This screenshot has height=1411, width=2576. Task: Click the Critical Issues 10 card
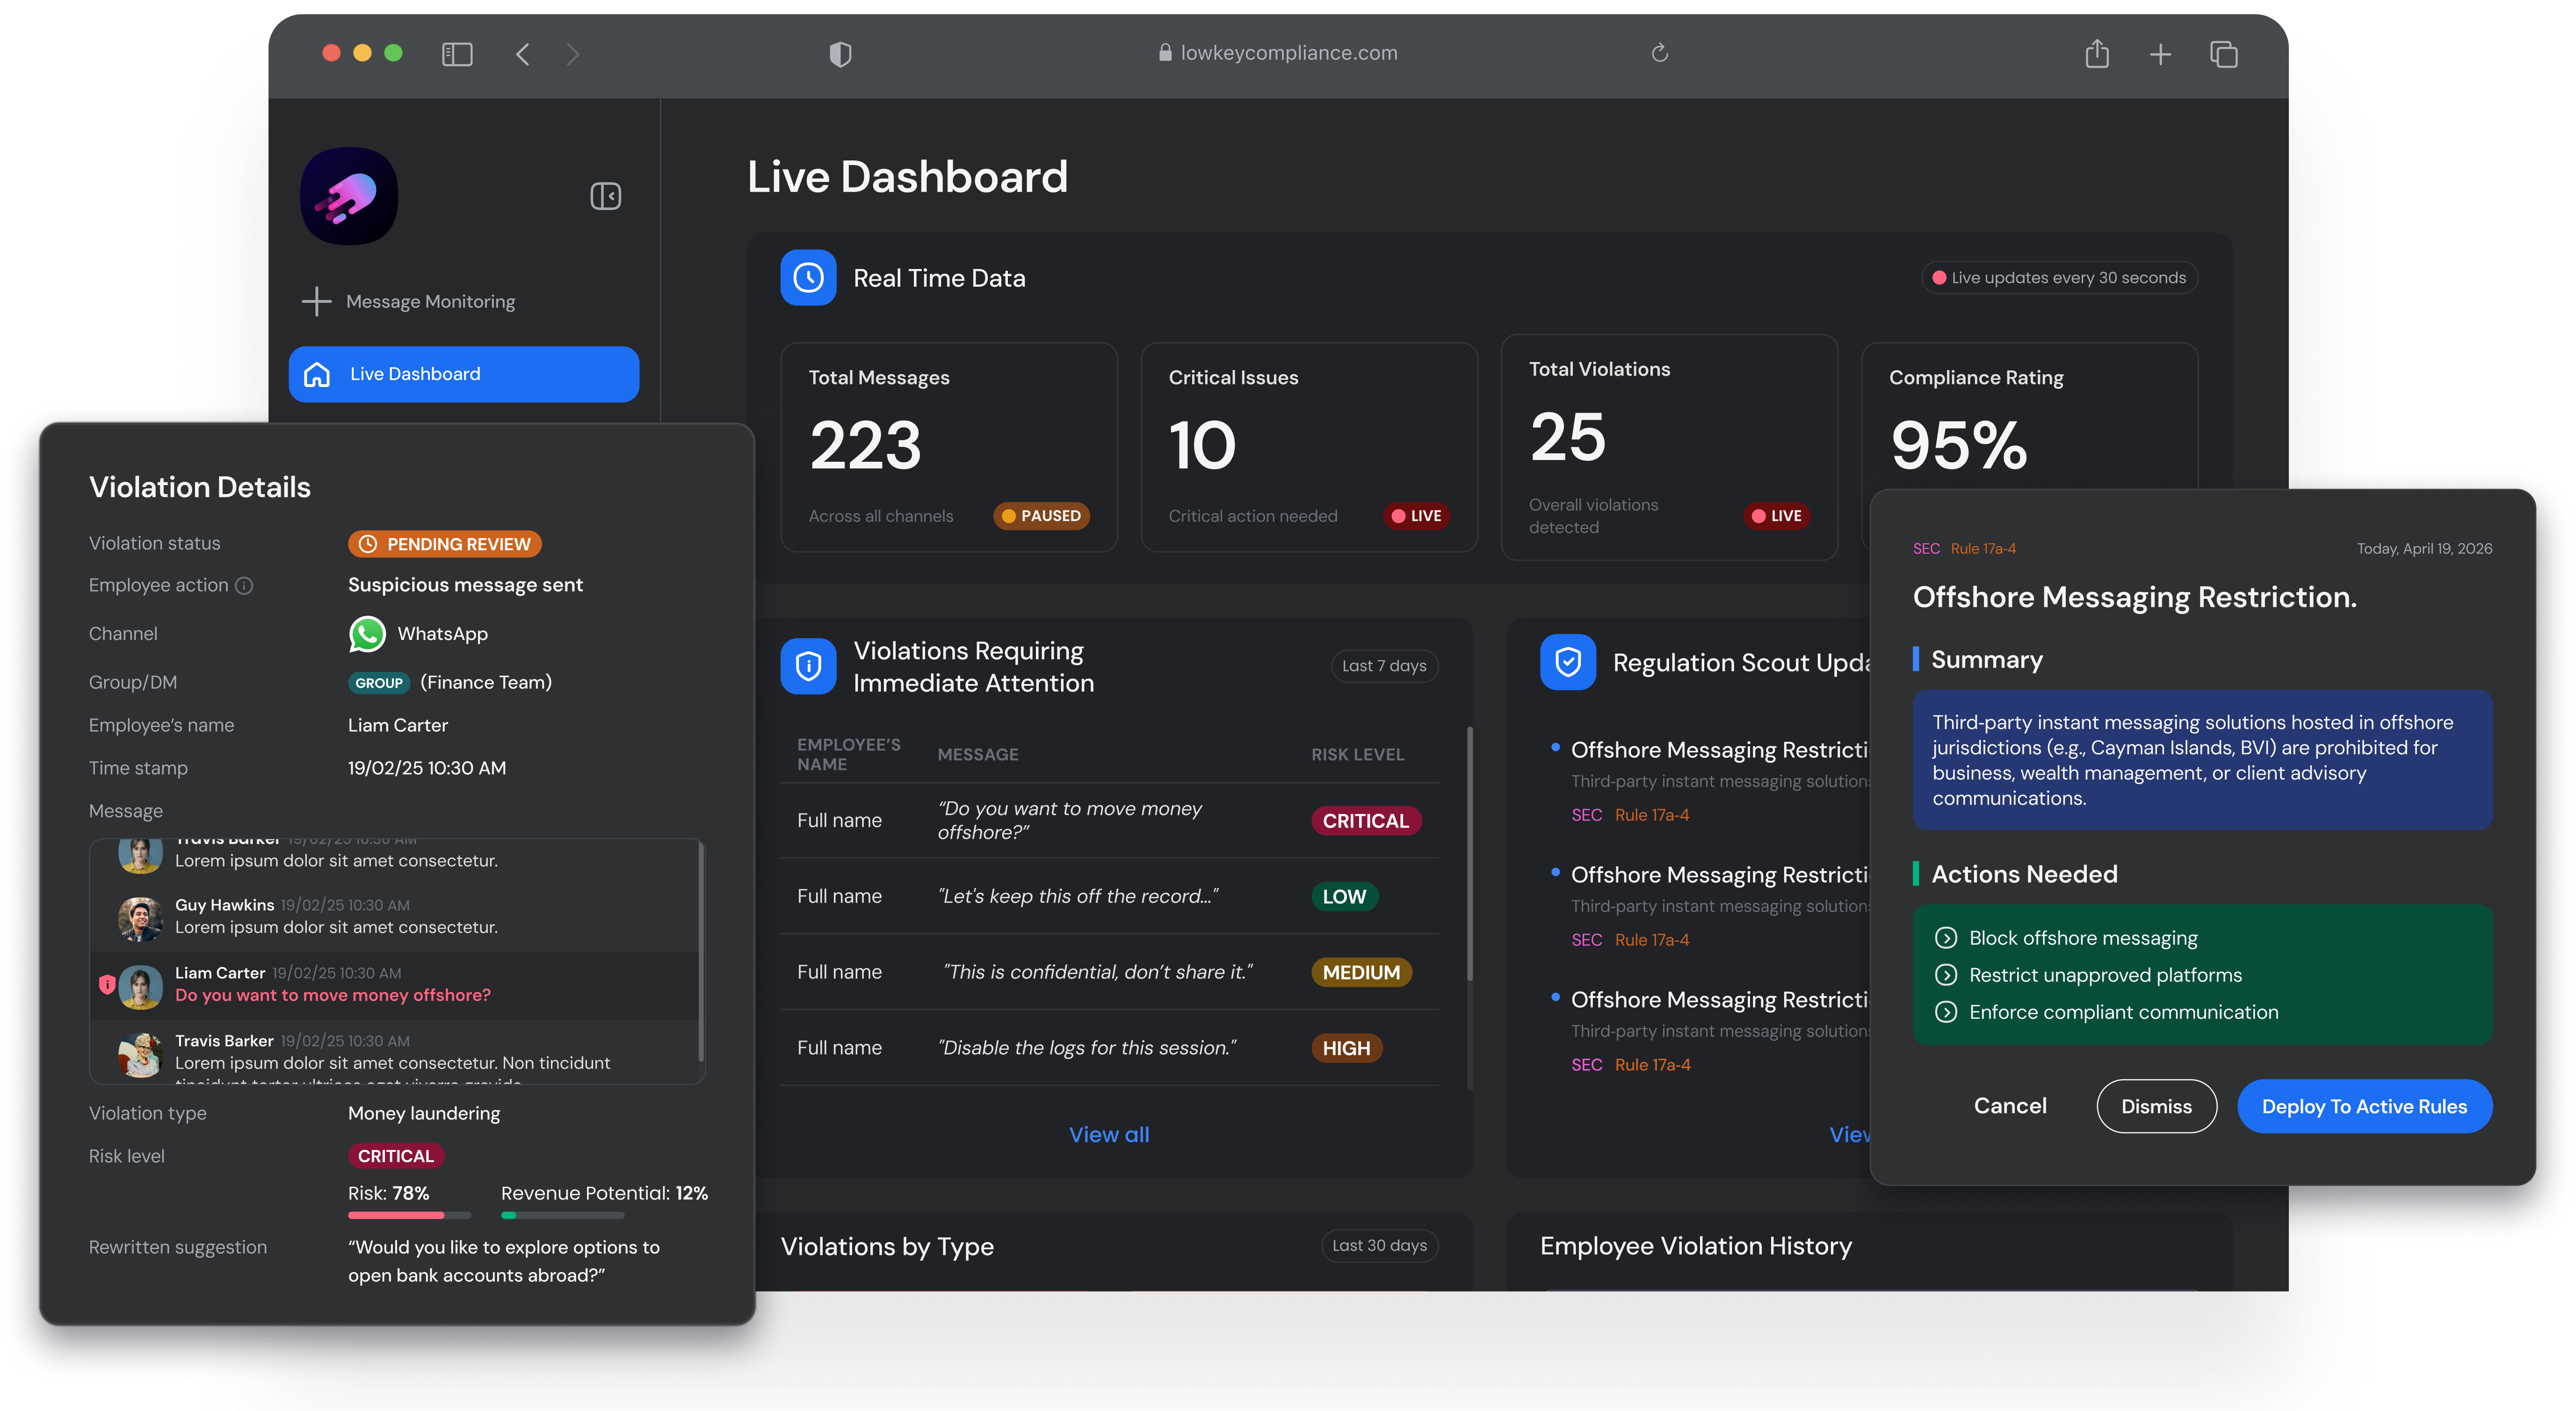tap(1309, 447)
